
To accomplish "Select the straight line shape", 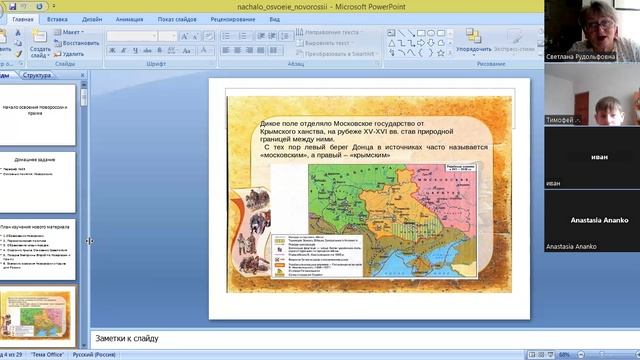I will 402,33.
